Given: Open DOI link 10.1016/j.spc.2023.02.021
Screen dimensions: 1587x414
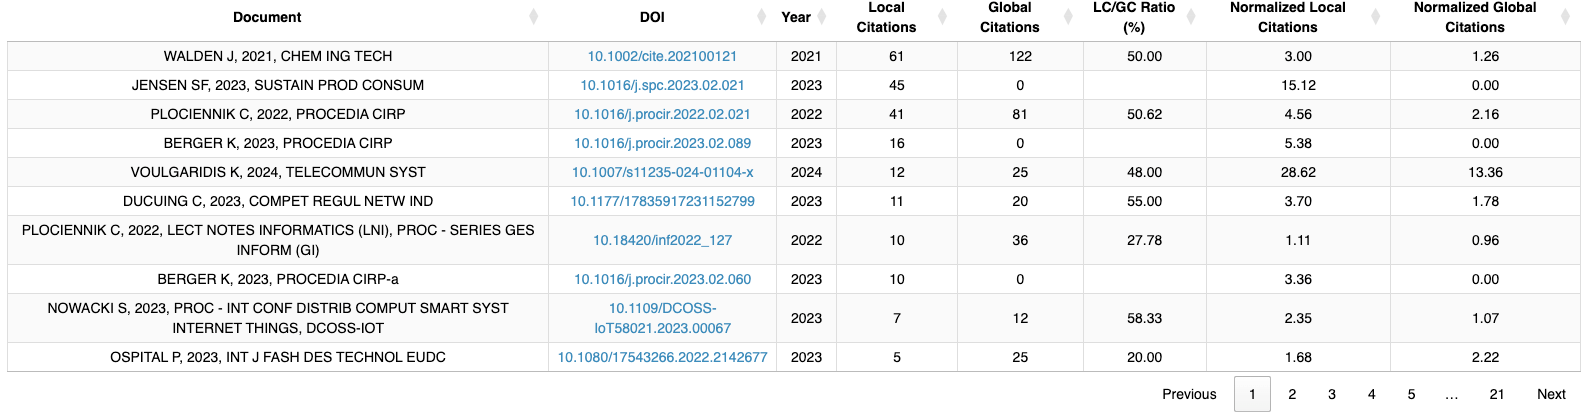Looking at the screenshot, I should click(x=662, y=85).
